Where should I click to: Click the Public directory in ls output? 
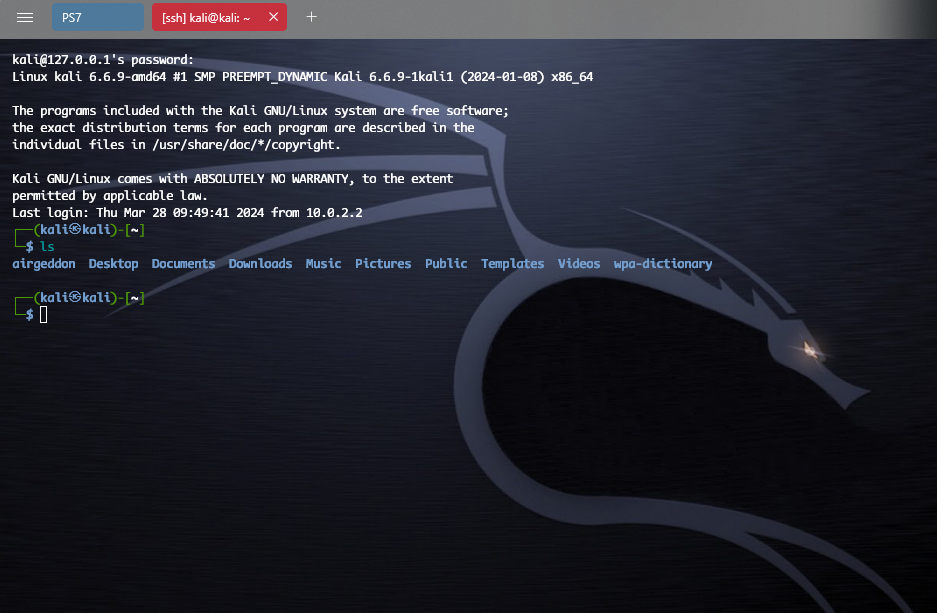[x=446, y=263]
